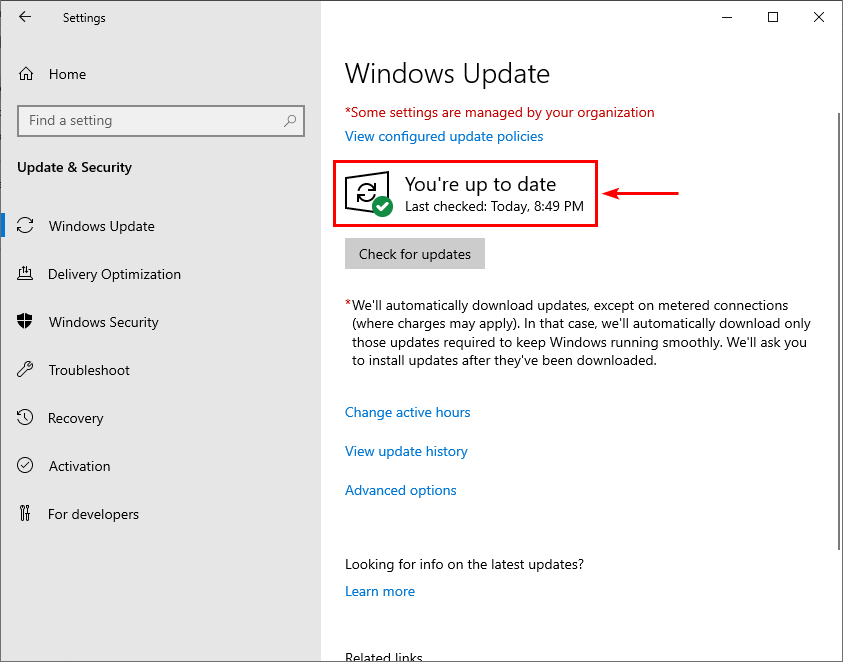Open Delivery Optimization settings
Image resolution: width=843 pixels, height=662 pixels.
pyautogui.click(x=115, y=274)
